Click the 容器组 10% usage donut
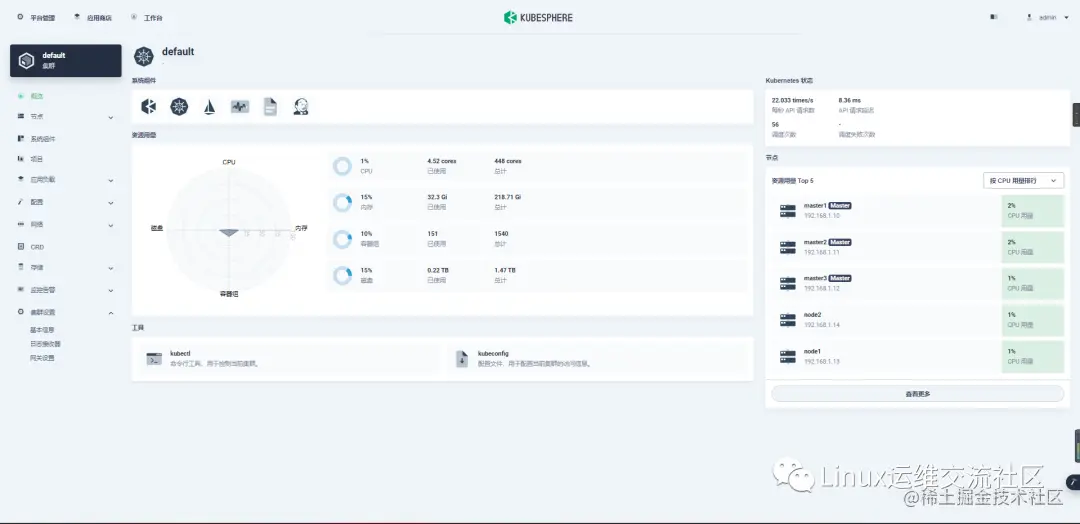This screenshot has height=524, width=1080. point(342,239)
